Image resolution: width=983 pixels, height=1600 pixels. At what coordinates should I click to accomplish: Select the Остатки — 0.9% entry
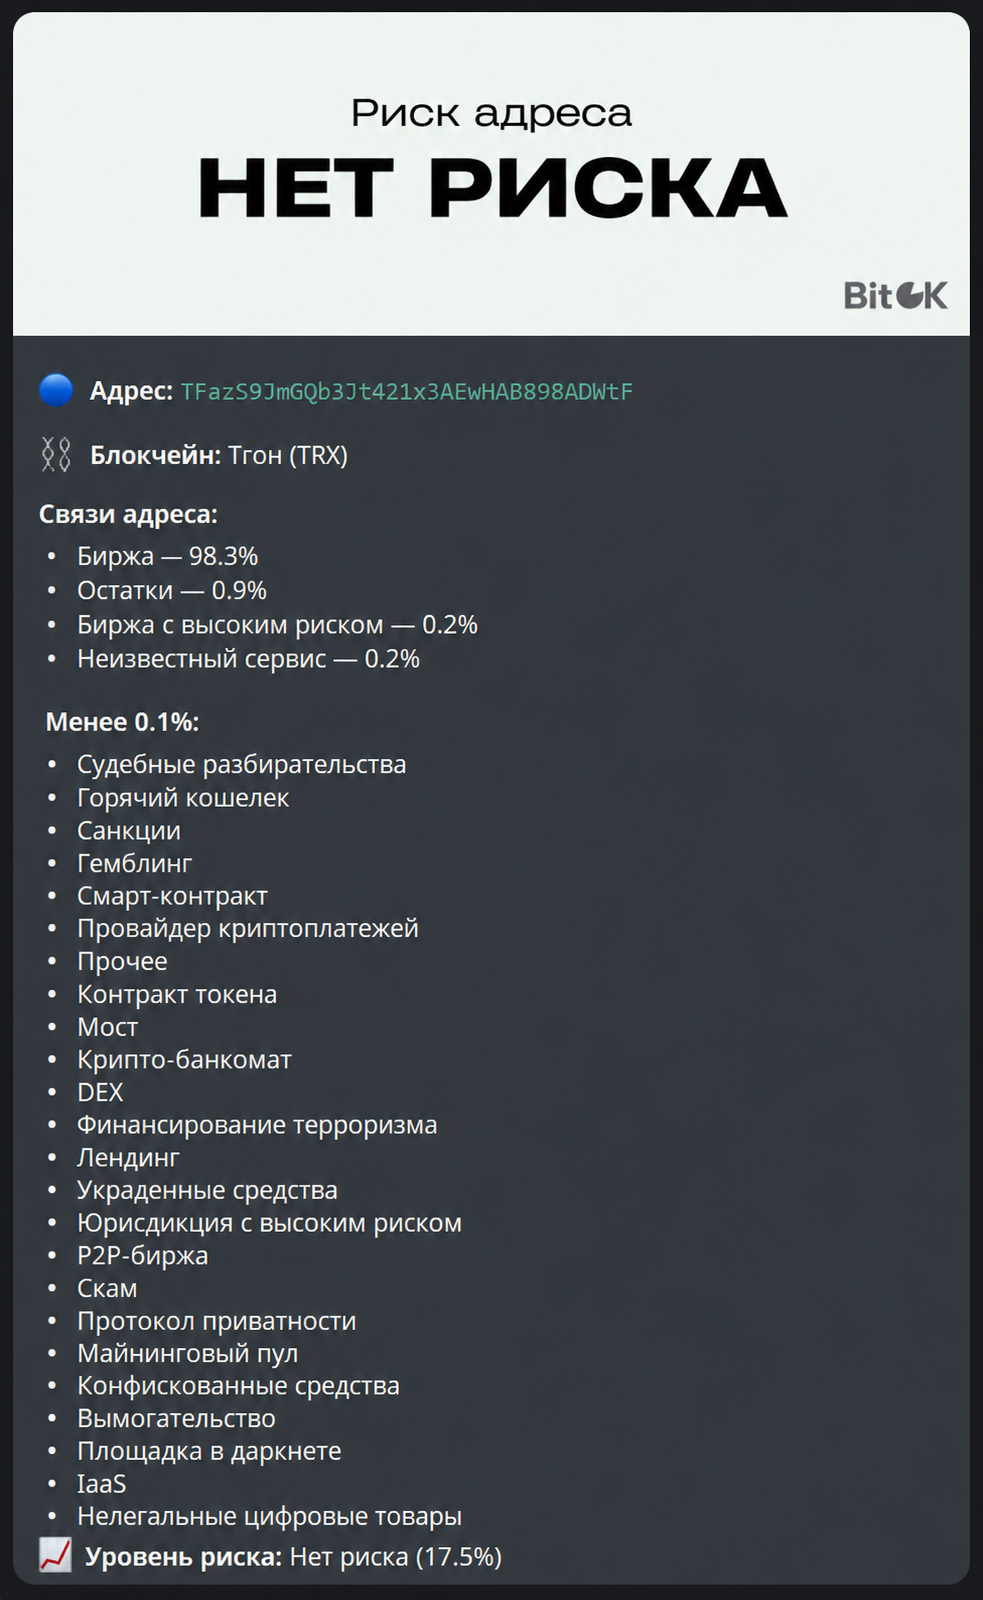tap(172, 590)
